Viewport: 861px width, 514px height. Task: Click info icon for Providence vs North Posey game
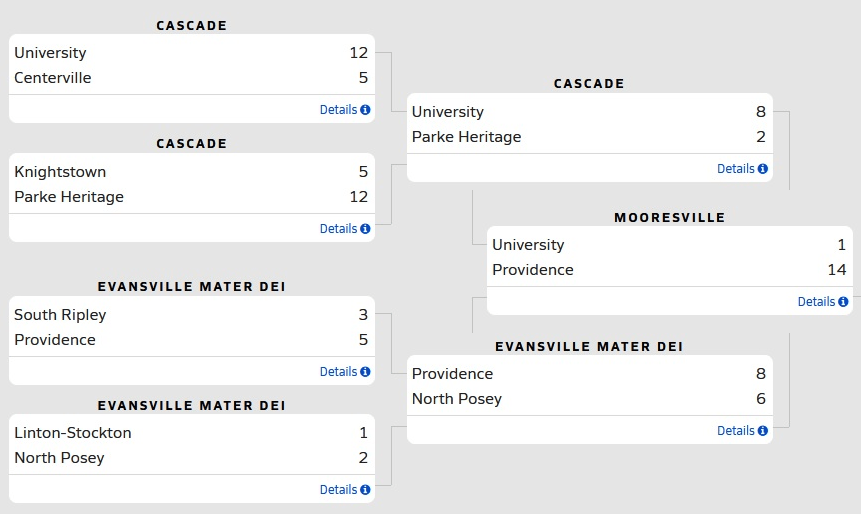(763, 431)
